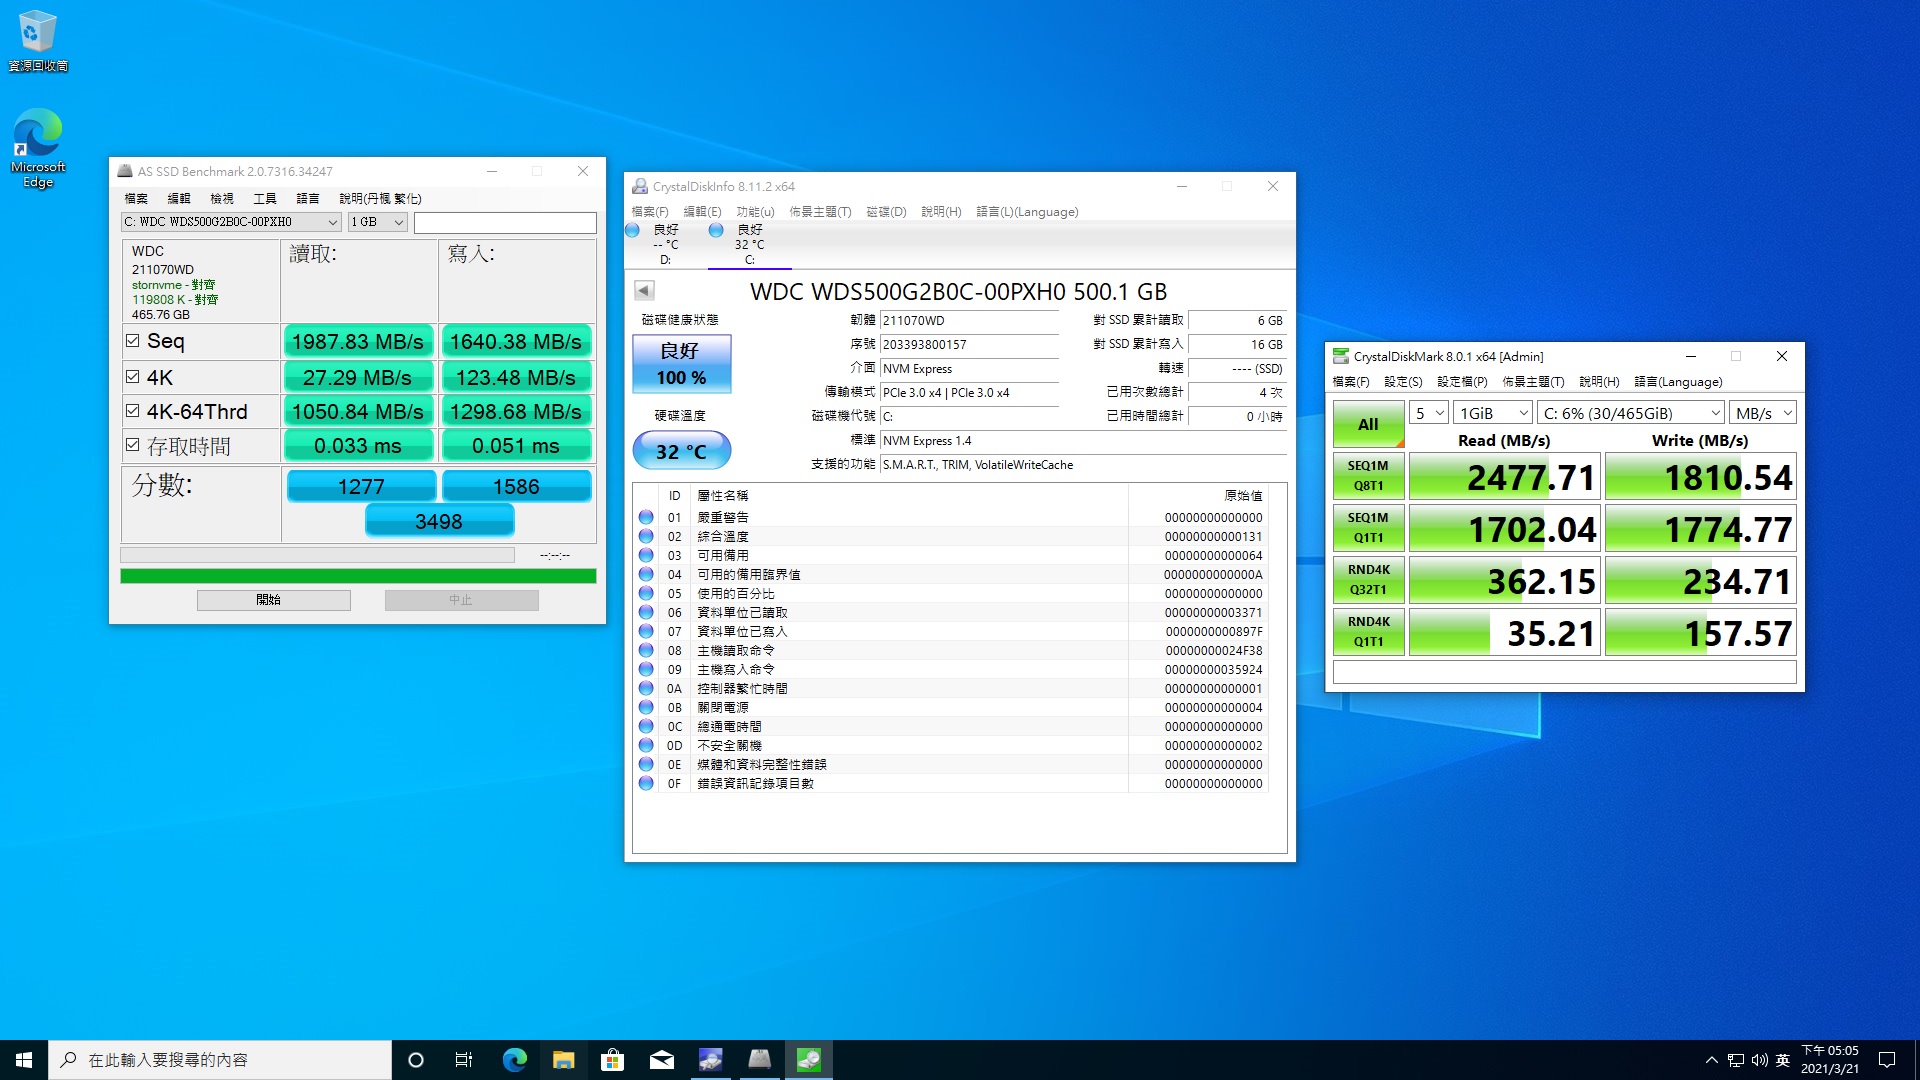Click the 中止 abort button in AS SSD
Viewport: 1920px width, 1080px height.
pyautogui.click(x=461, y=600)
